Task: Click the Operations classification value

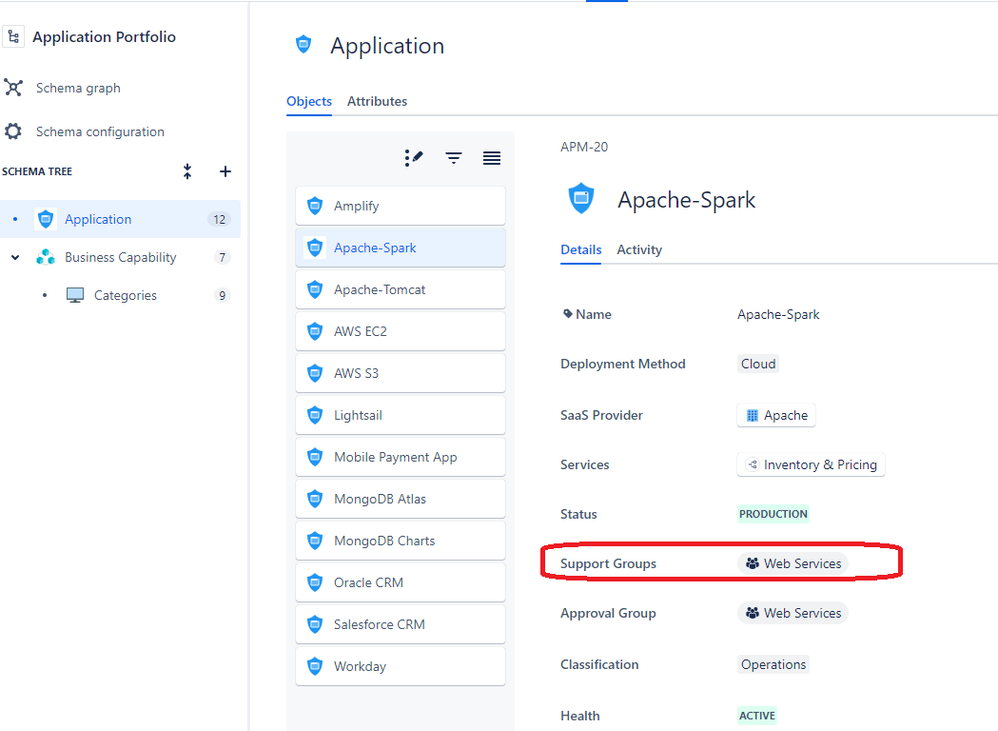Action: (773, 664)
